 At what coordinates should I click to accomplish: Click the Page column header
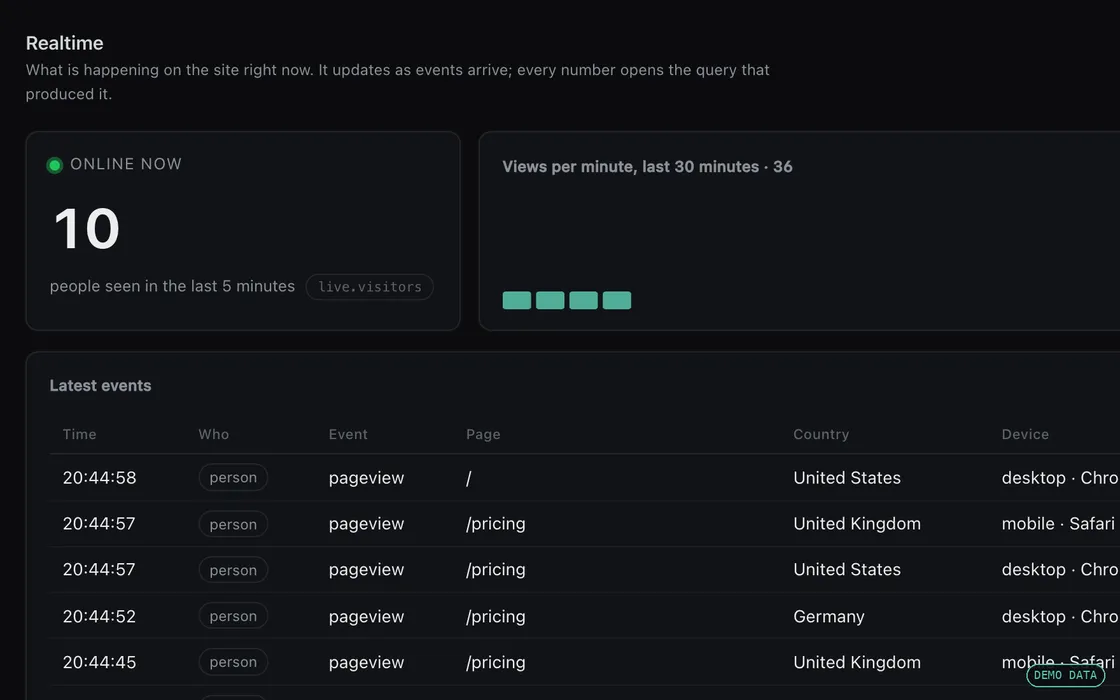pyautogui.click(x=483, y=434)
